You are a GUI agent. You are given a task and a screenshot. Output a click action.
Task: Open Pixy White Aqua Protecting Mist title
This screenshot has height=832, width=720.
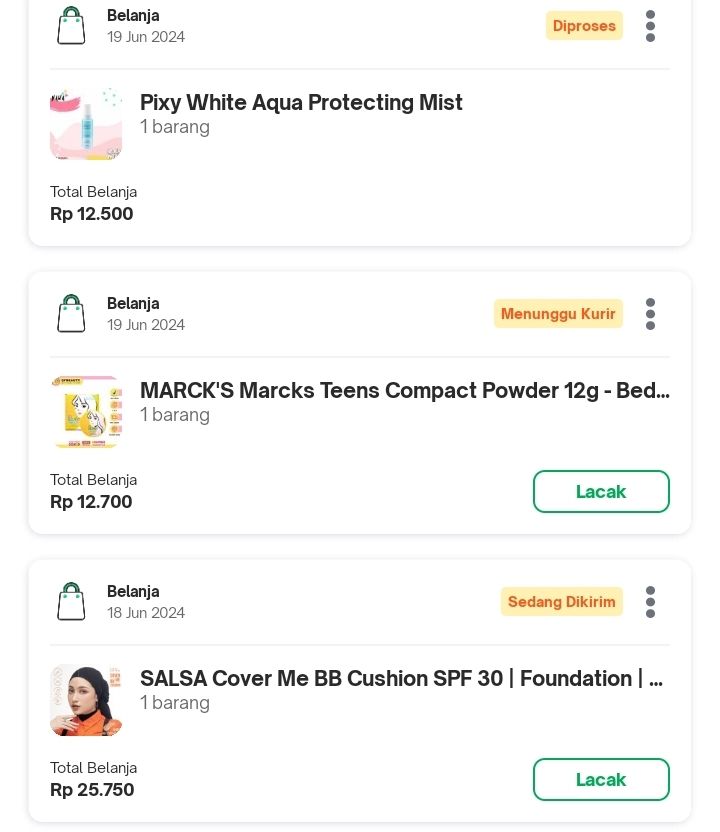pyautogui.click(x=301, y=102)
